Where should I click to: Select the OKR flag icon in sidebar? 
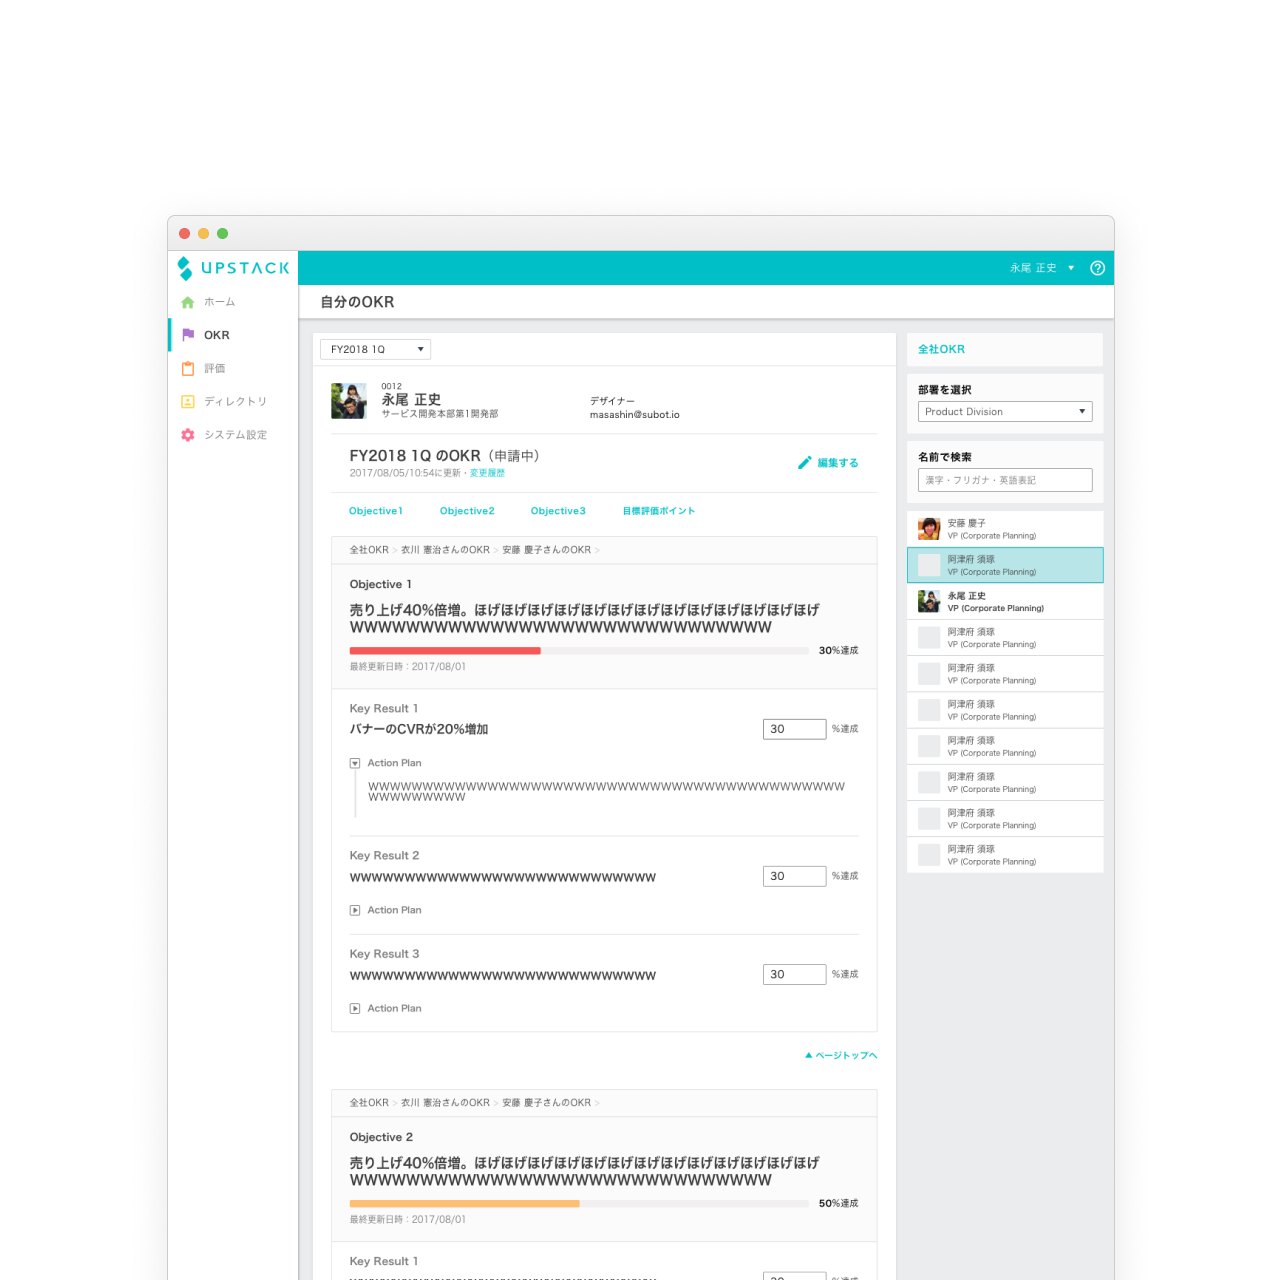point(188,335)
